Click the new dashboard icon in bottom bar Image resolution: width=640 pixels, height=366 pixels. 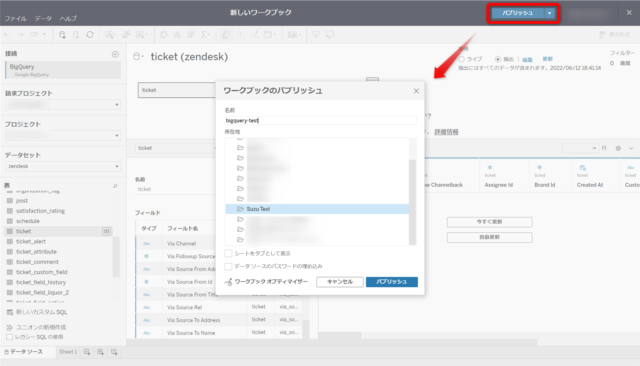(x=100, y=352)
